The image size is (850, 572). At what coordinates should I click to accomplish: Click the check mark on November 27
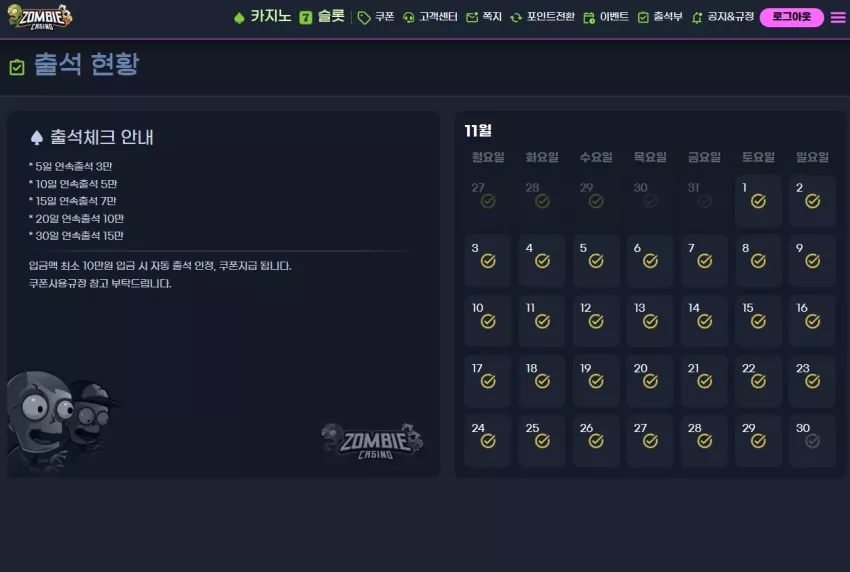click(651, 441)
